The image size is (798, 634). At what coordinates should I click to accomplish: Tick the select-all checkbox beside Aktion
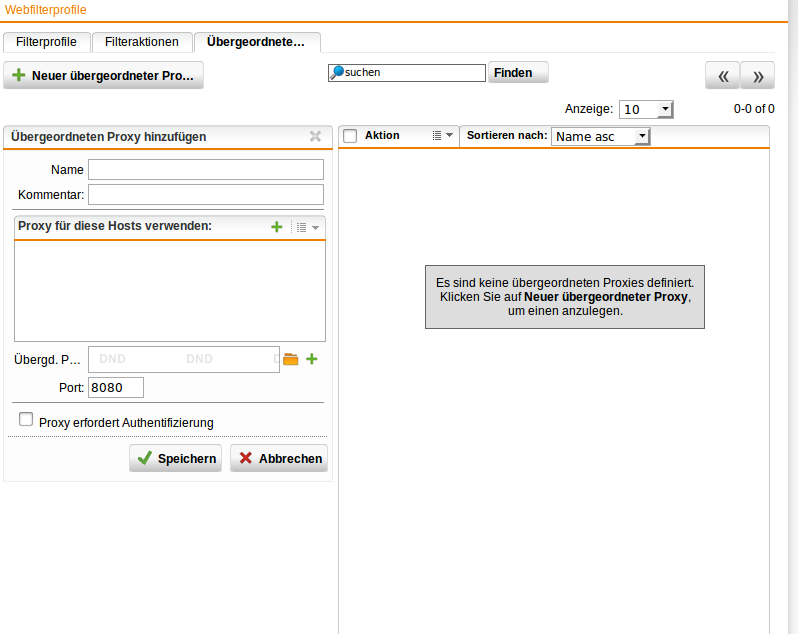click(350, 136)
